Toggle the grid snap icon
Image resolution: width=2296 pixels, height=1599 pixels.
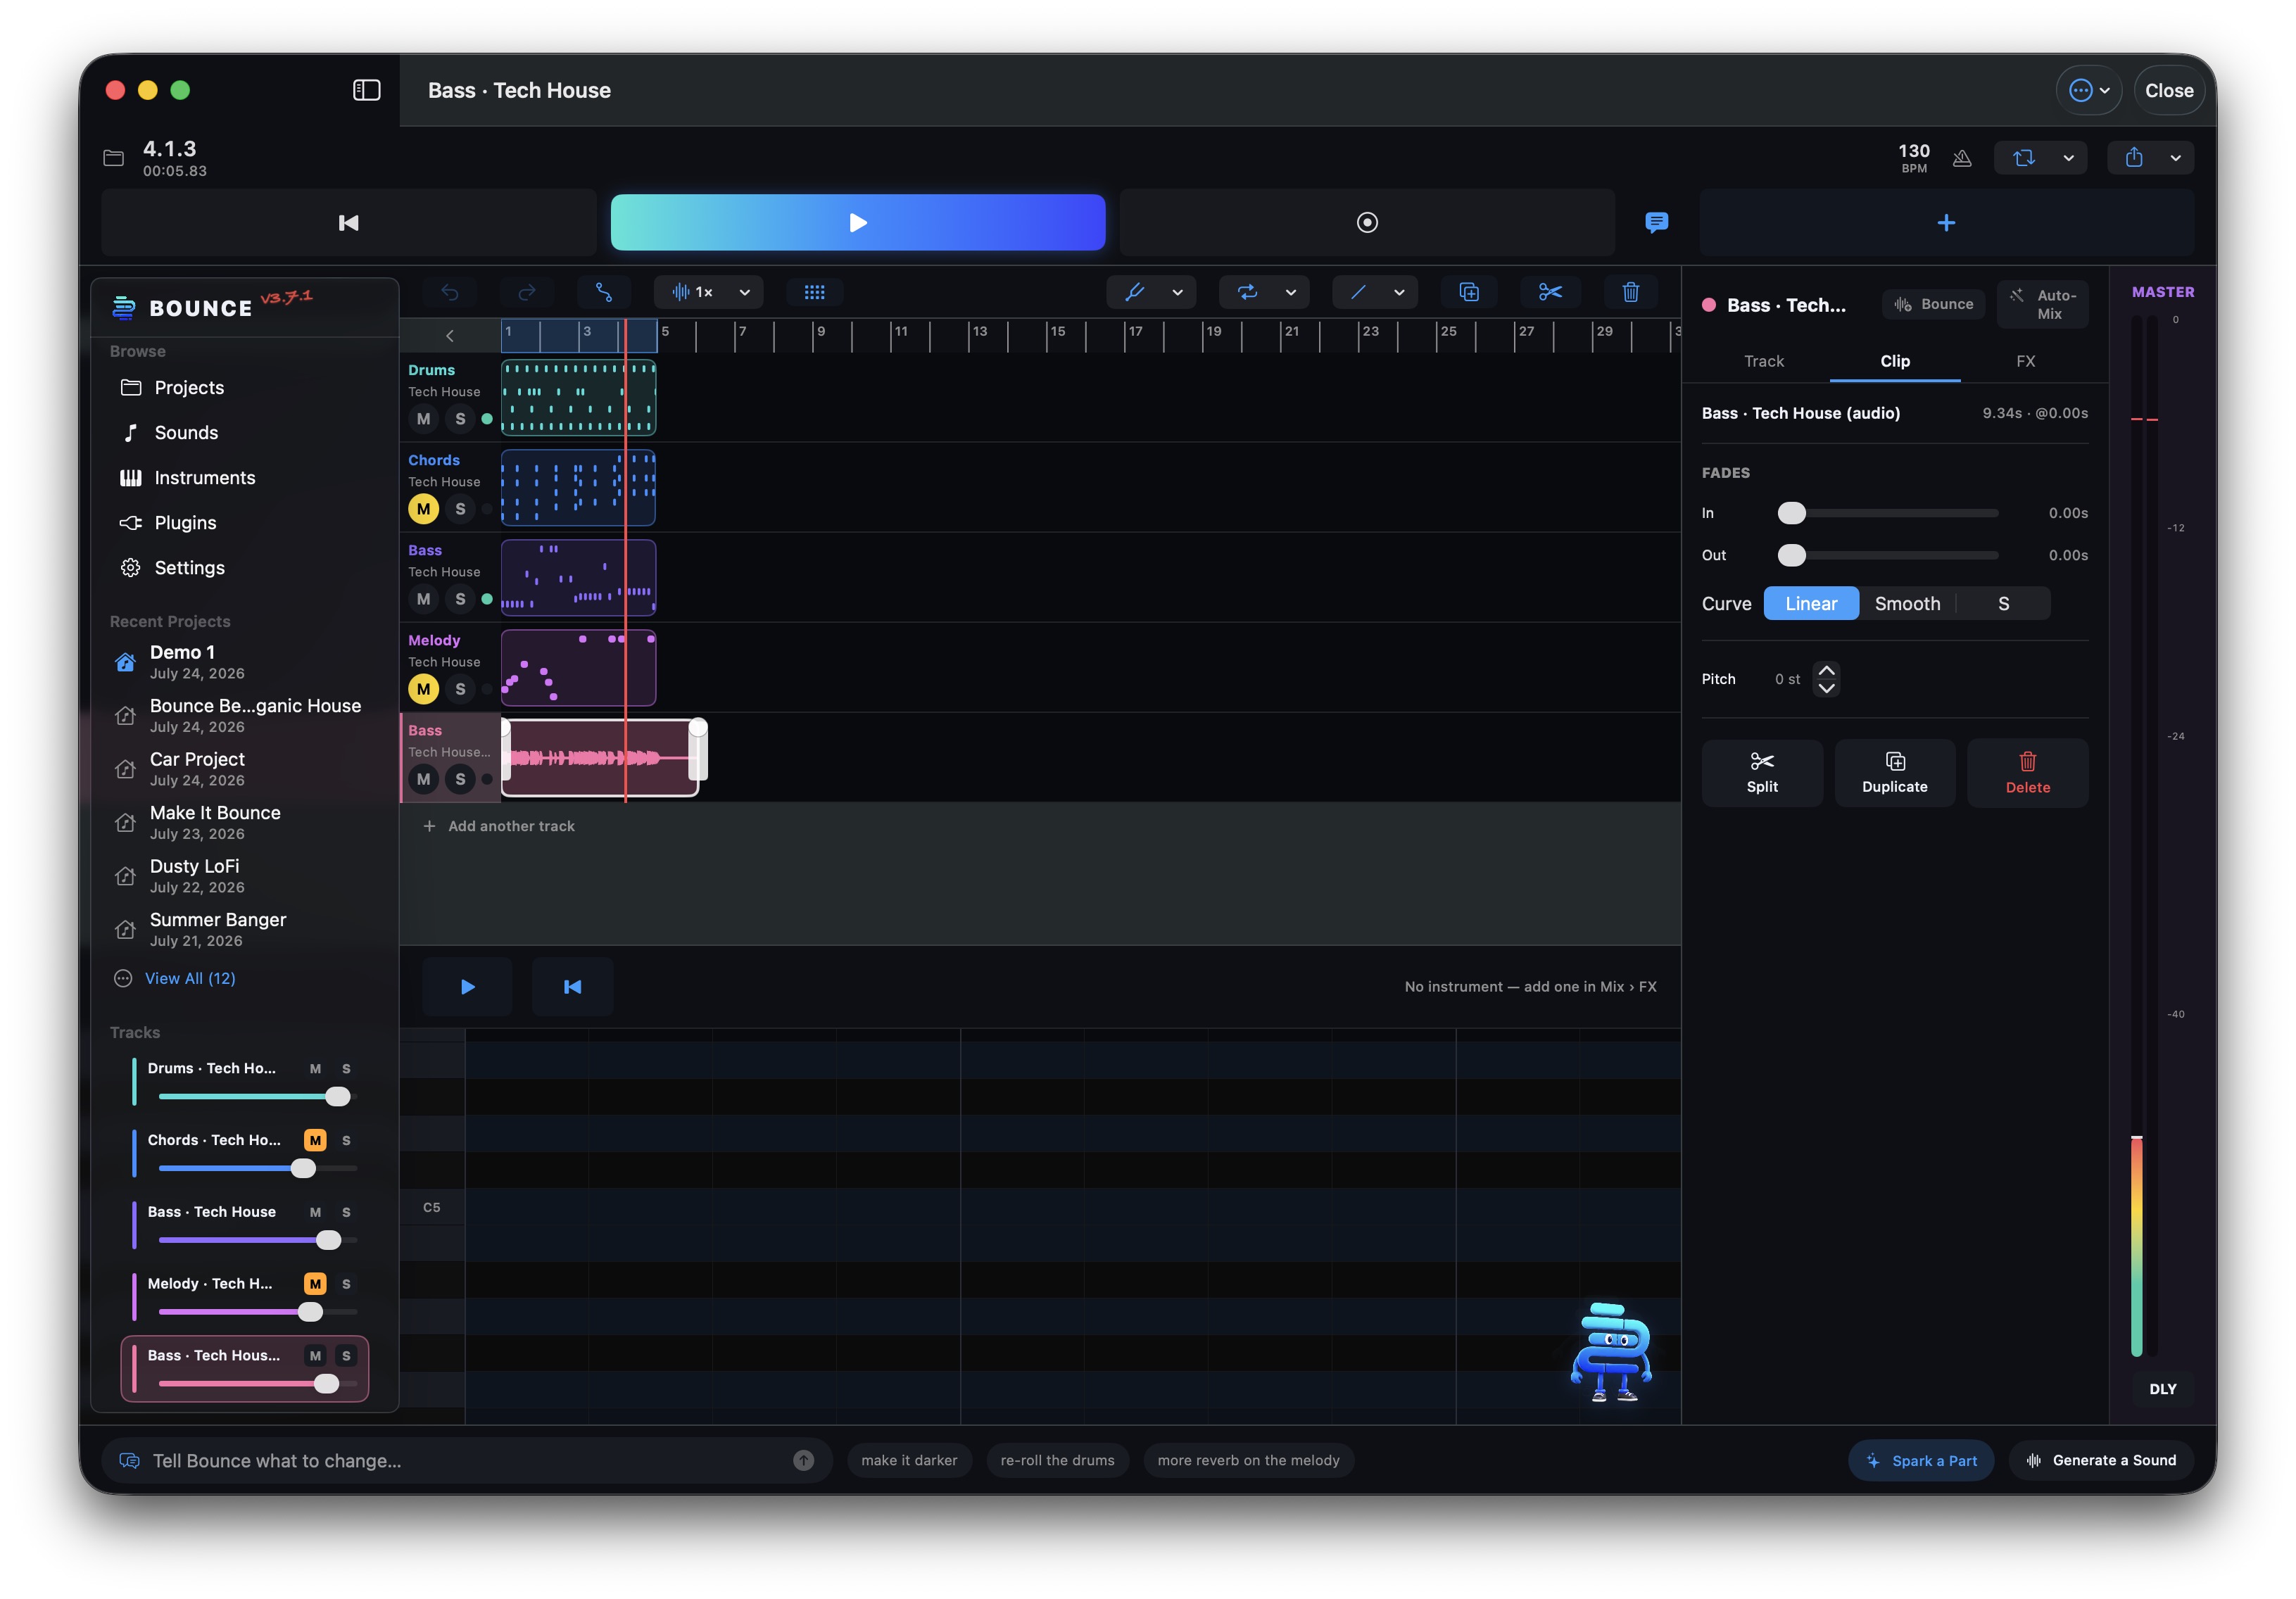pyautogui.click(x=814, y=292)
